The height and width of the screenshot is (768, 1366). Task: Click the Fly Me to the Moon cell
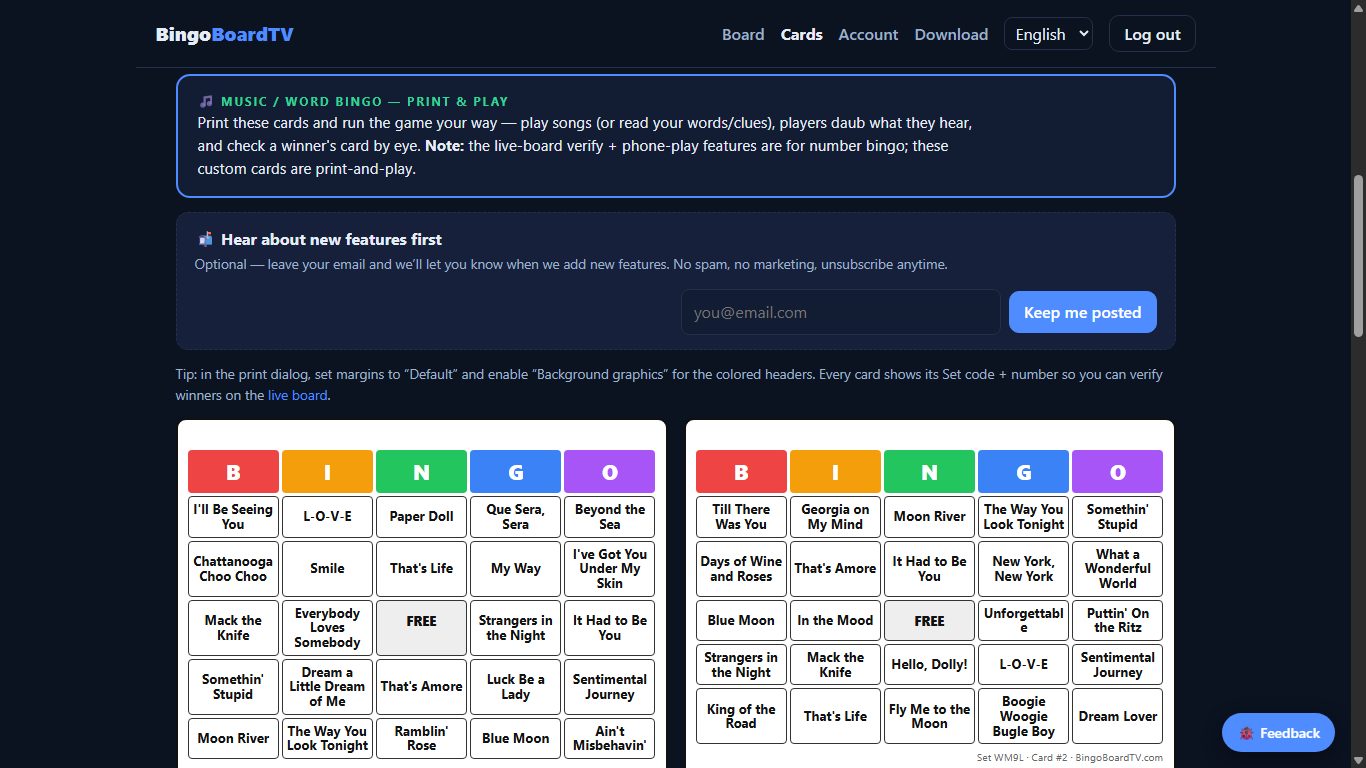point(929,716)
